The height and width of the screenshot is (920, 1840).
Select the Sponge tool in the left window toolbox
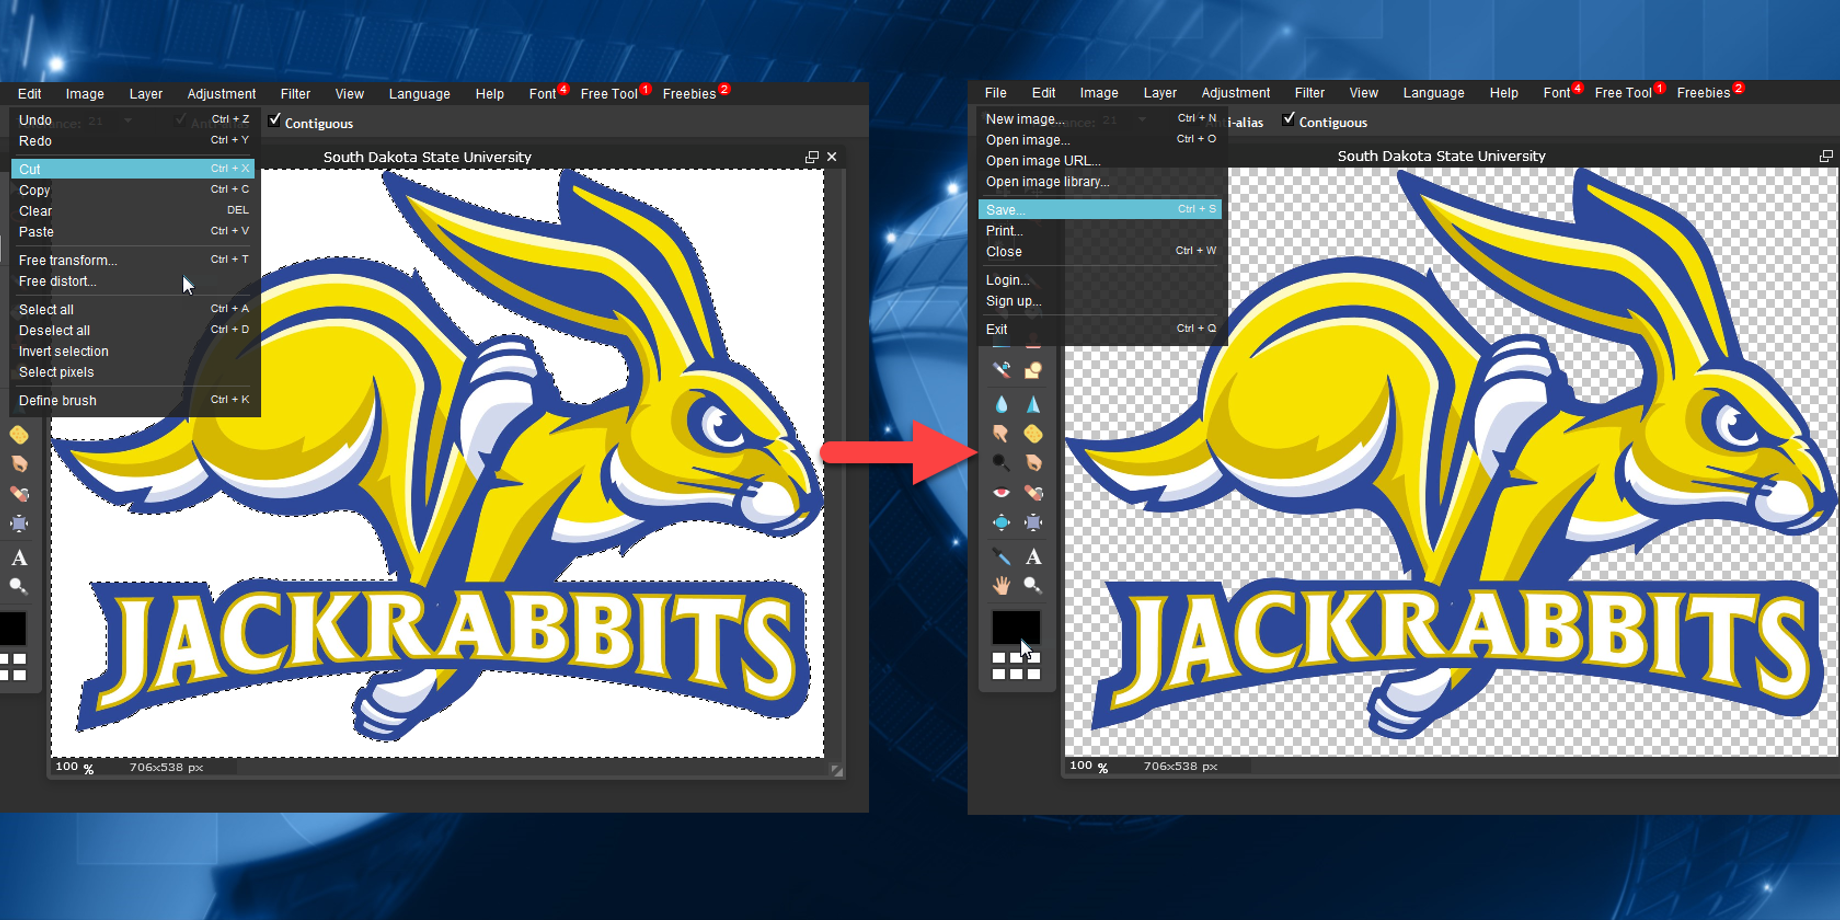19,435
